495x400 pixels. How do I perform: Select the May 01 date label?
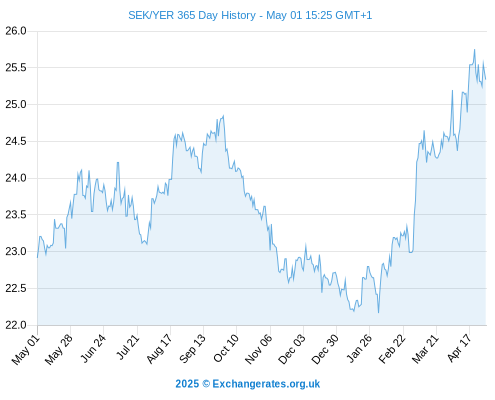pos(26,350)
